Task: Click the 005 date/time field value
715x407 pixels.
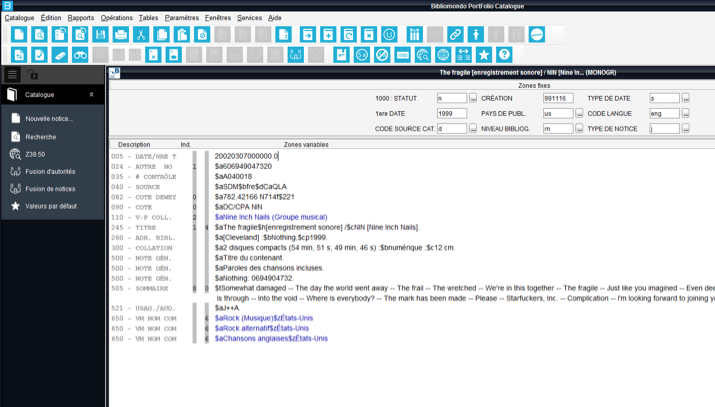Action: click(246, 156)
